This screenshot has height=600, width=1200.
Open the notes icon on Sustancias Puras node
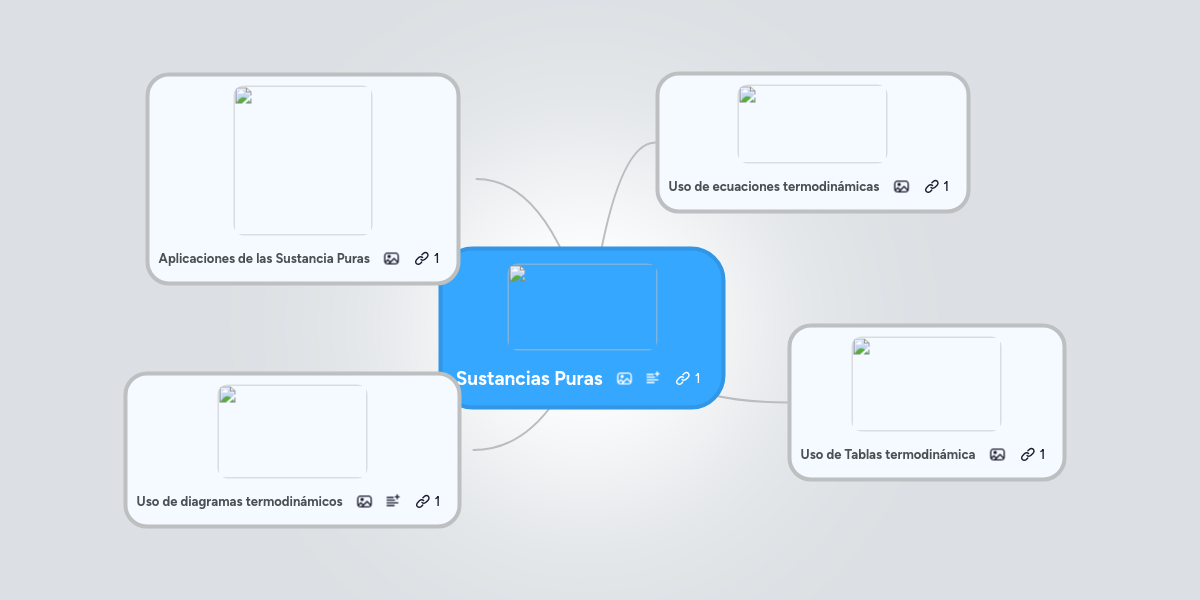point(653,378)
